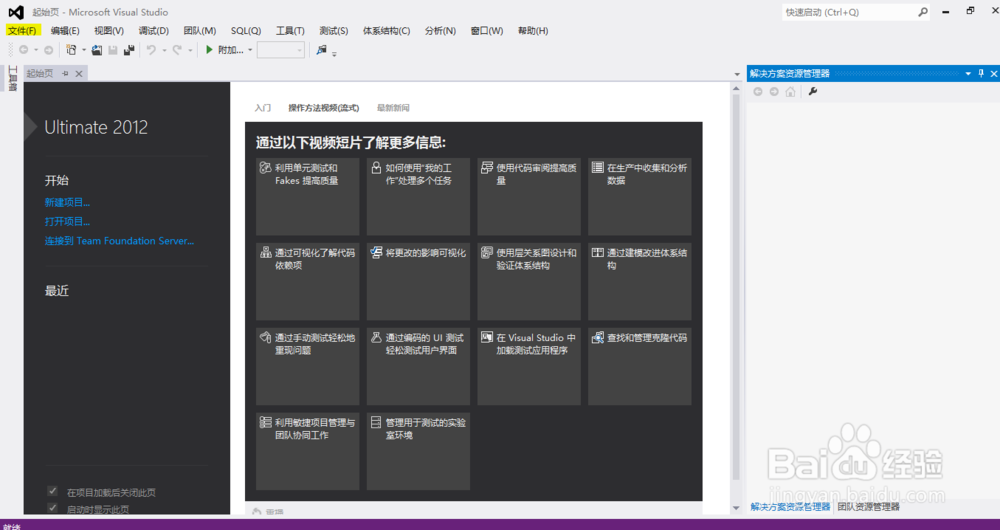Open the collapsed toolbox side tab

pyautogui.click(x=13, y=78)
